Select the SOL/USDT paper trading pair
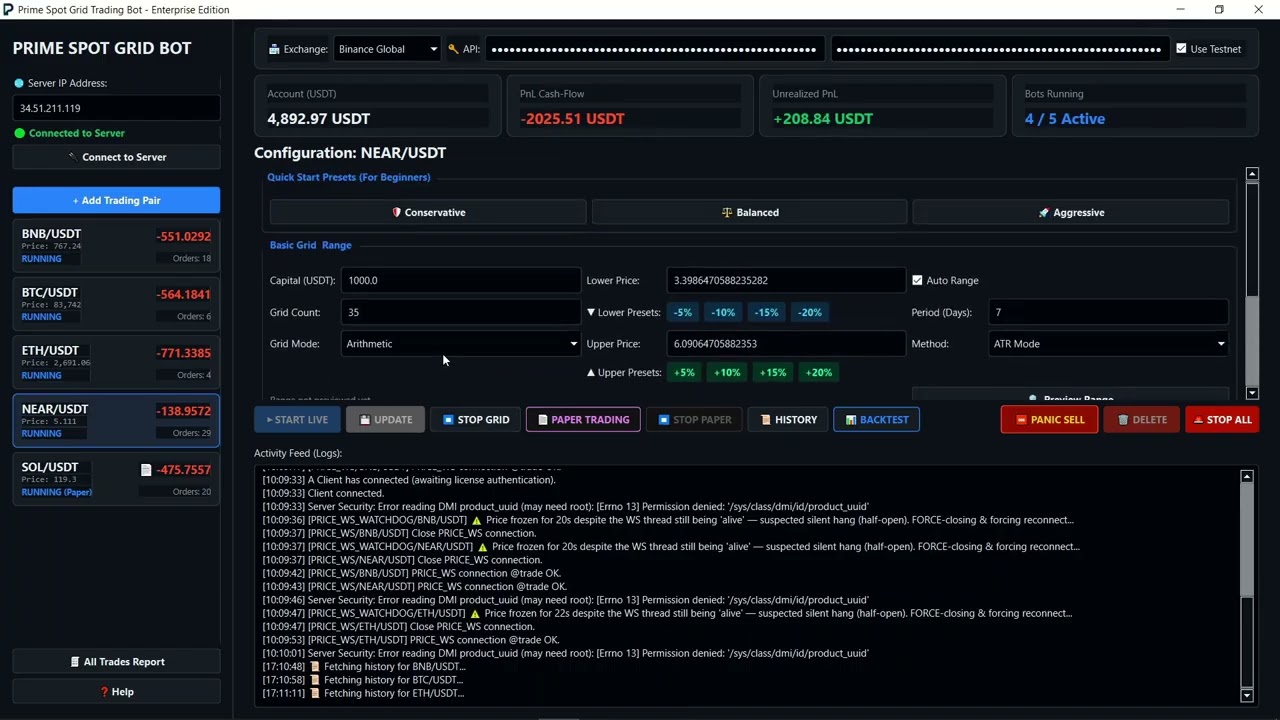Image resolution: width=1280 pixels, height=720 pixels. 116,479
